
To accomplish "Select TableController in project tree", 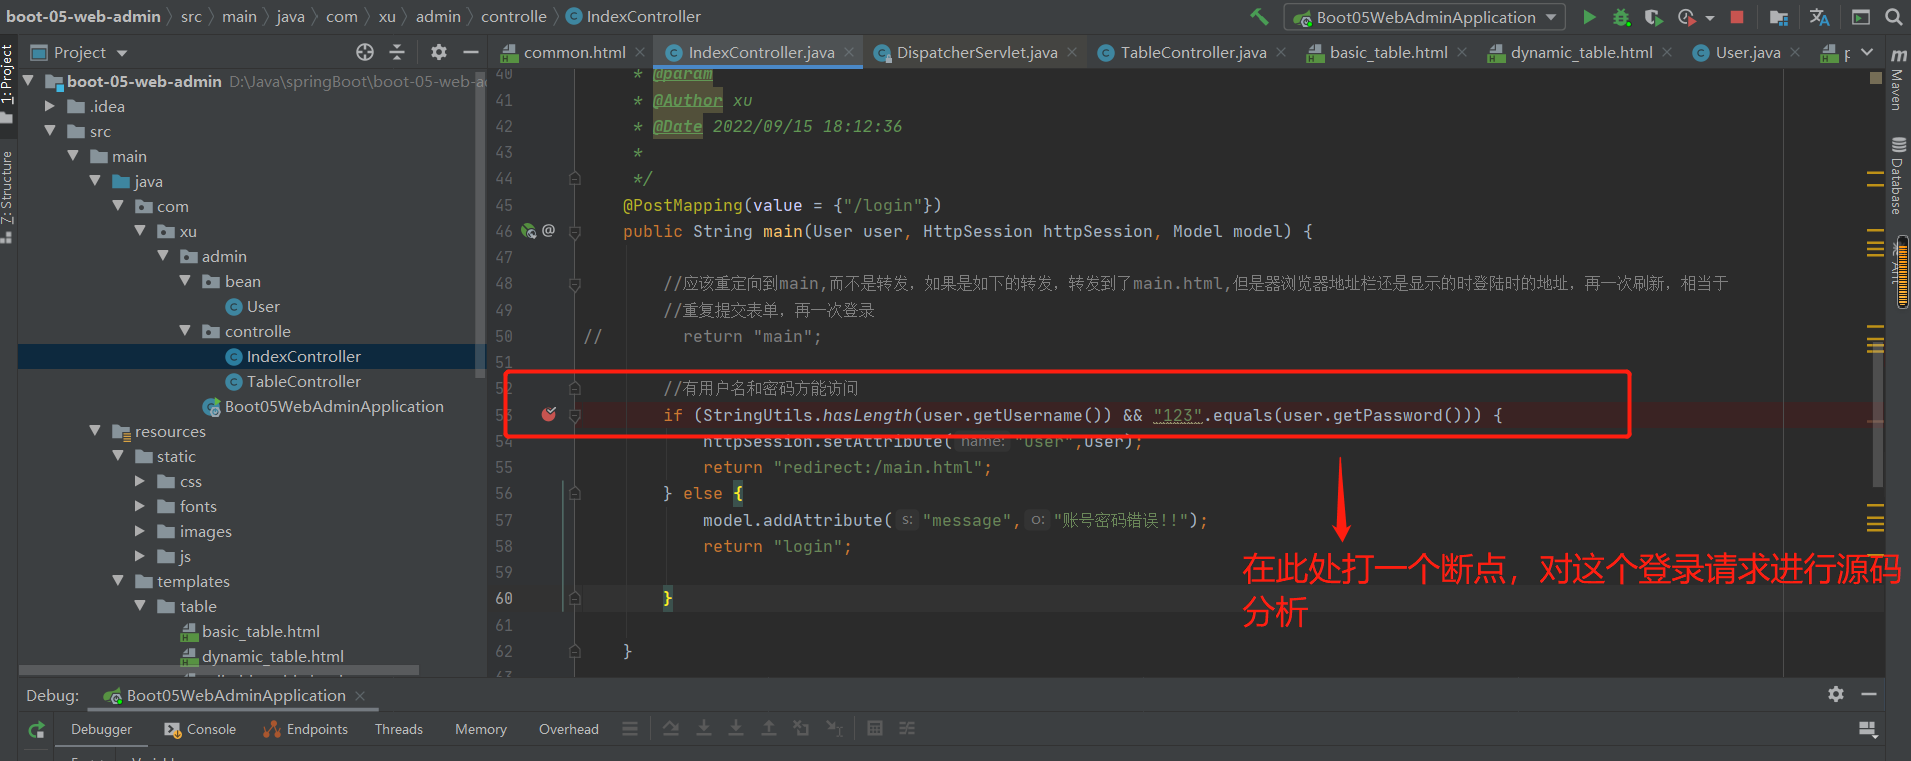I will point(304,381).
